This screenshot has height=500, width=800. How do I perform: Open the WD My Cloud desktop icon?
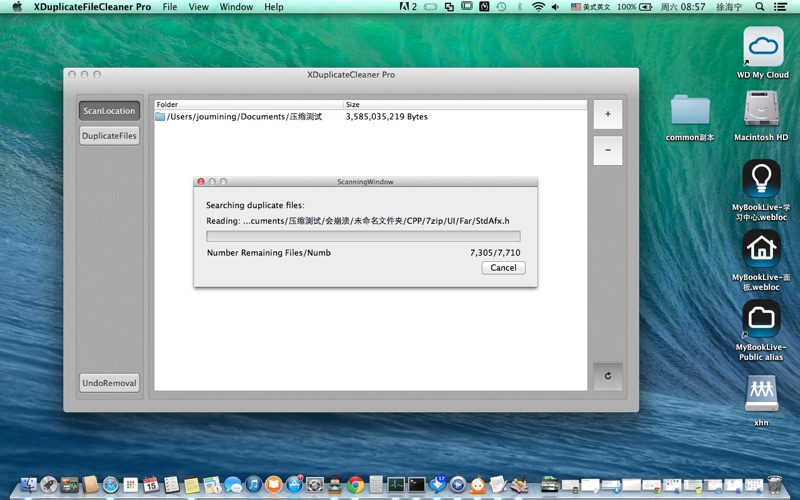(762, 48)
